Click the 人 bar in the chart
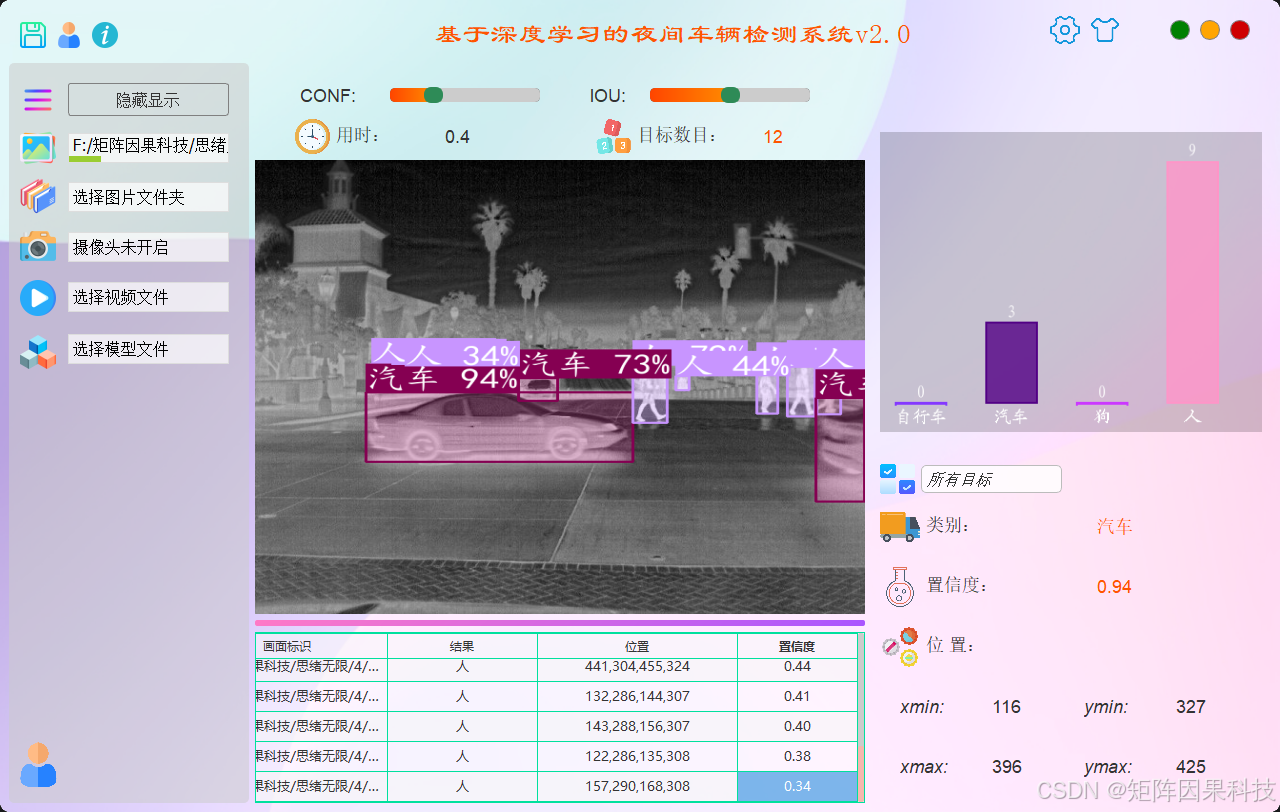The width and height of the screenshot is (1280, 812). pyautogui.click(x=1192, y=283)
